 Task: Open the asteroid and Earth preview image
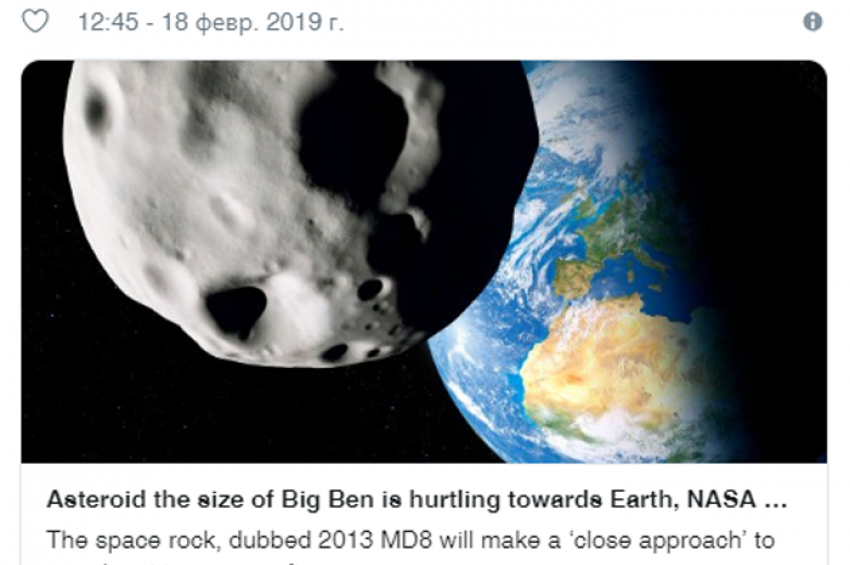click(424, 261)
